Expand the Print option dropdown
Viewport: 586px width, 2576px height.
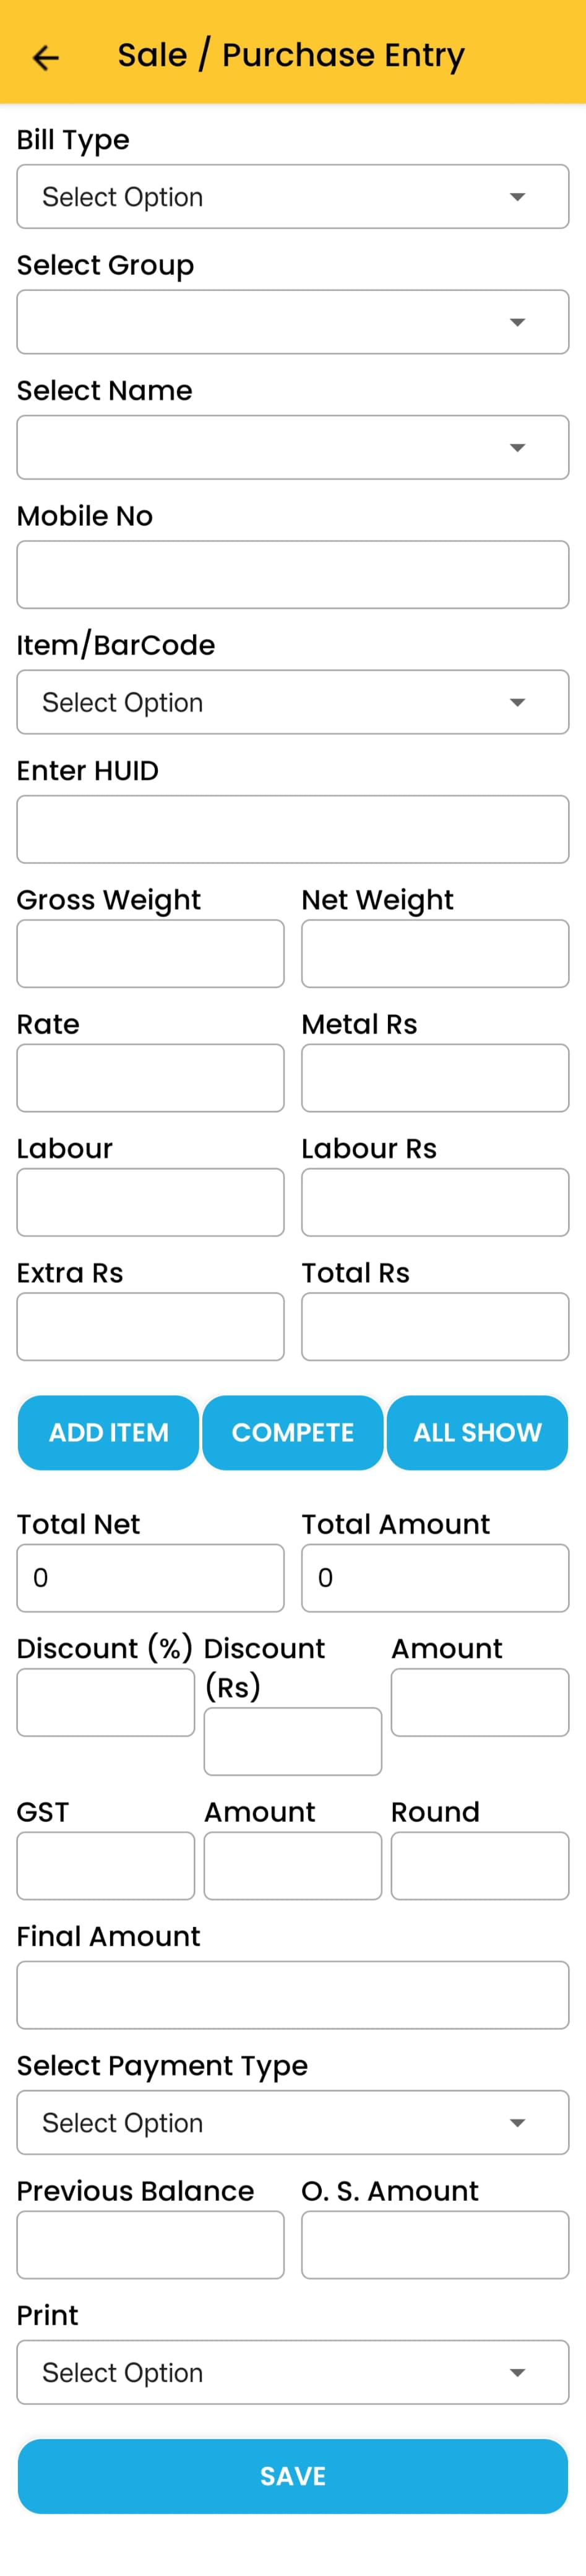click(292, 2372)
